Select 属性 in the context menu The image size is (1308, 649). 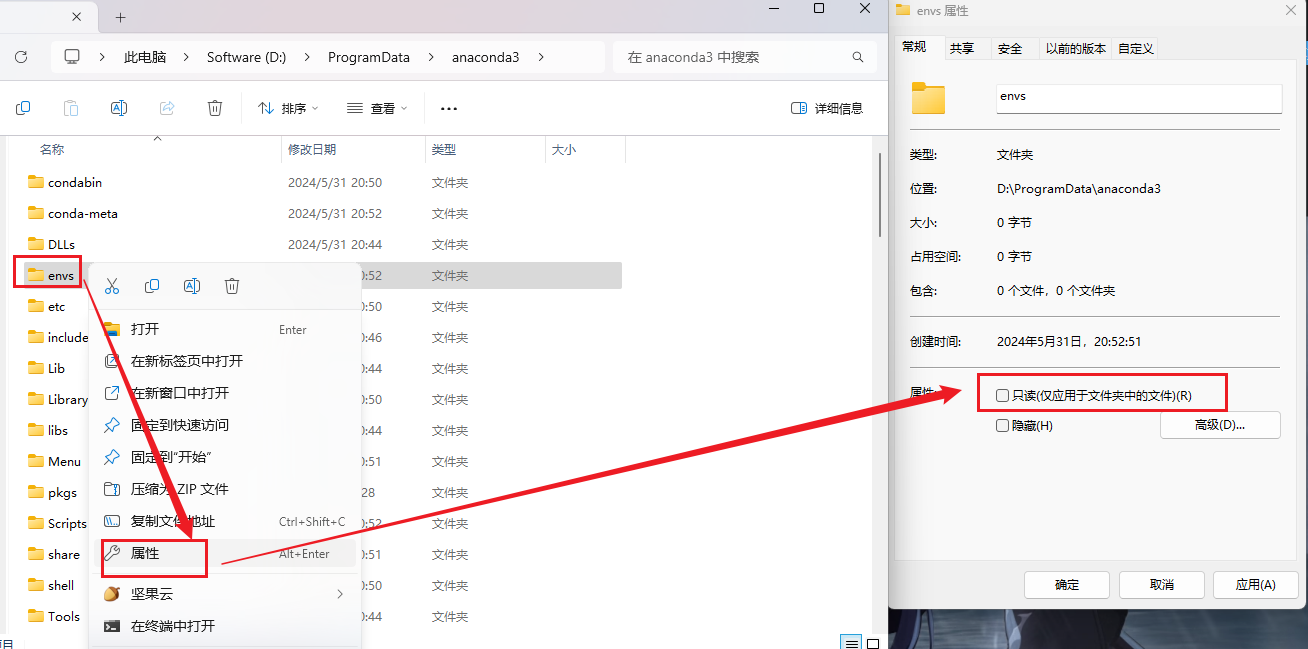point(225,553)
